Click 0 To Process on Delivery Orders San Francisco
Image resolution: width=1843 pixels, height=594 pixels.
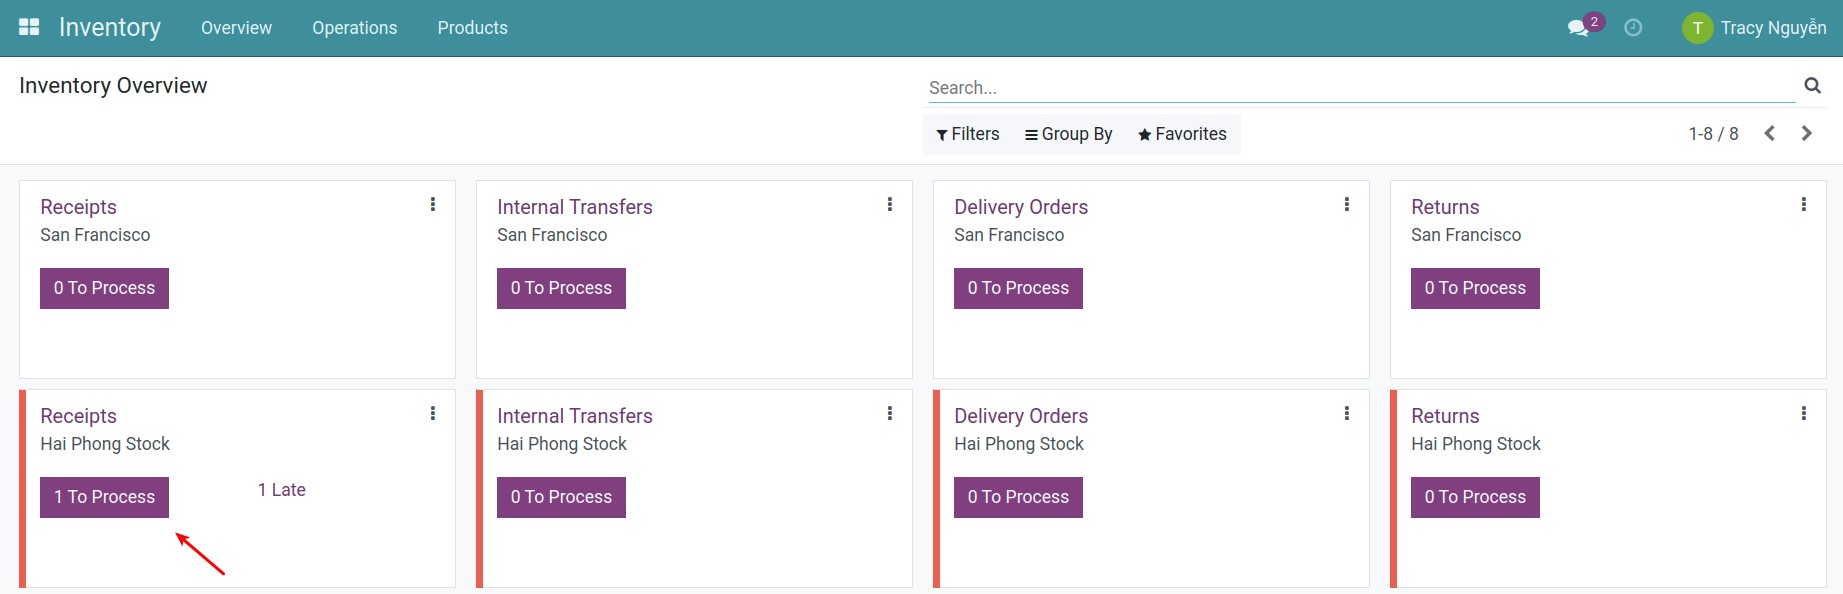click(1018, 288)
